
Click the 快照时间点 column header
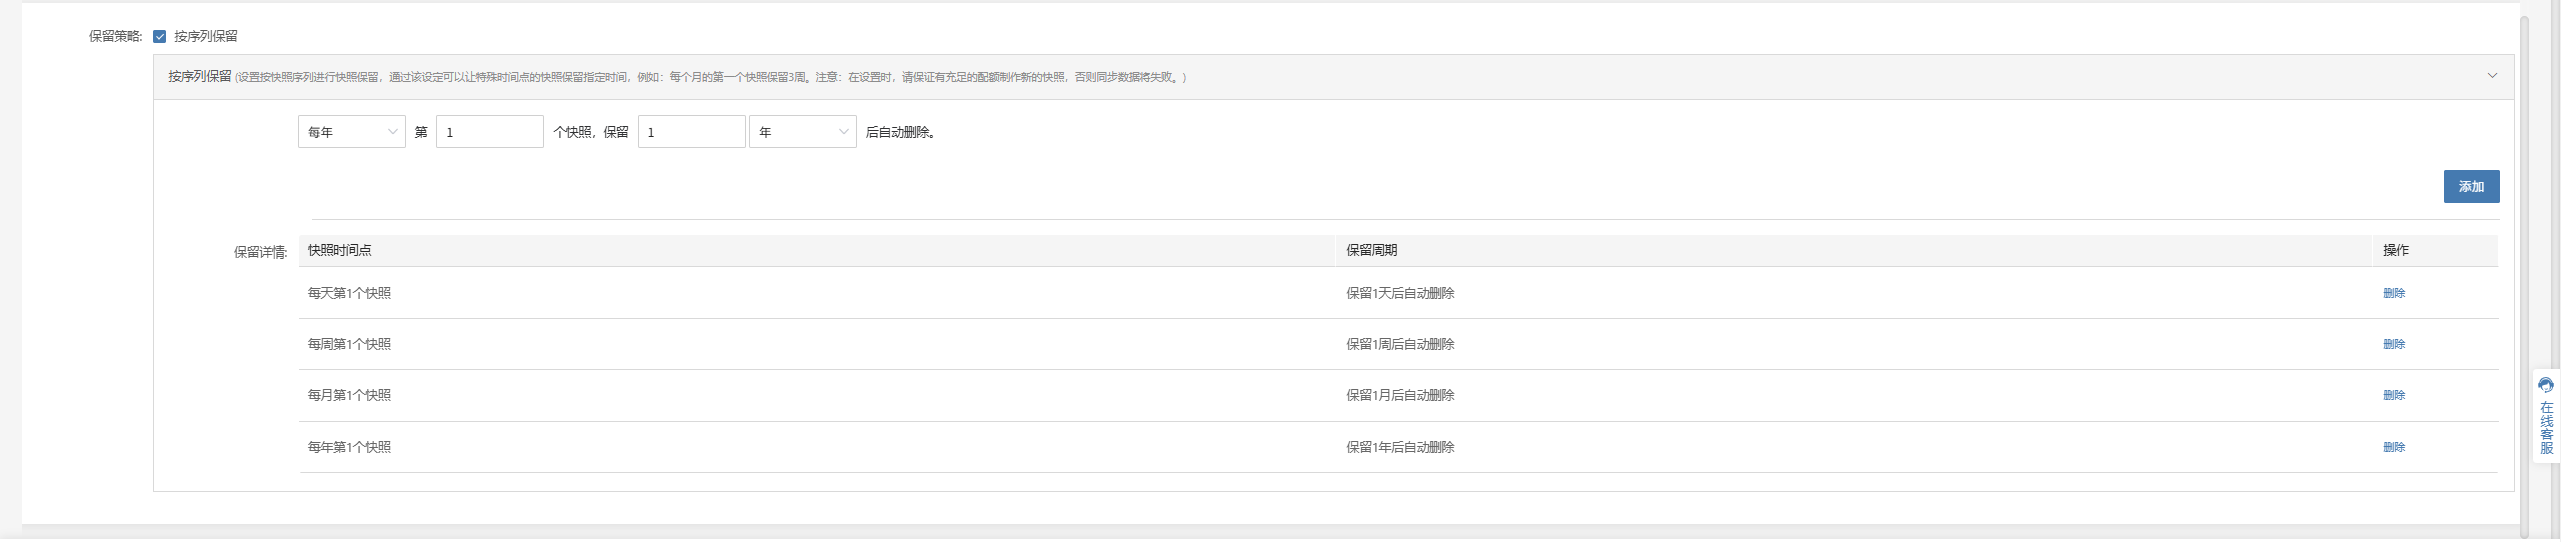click(x=340, y=250)
